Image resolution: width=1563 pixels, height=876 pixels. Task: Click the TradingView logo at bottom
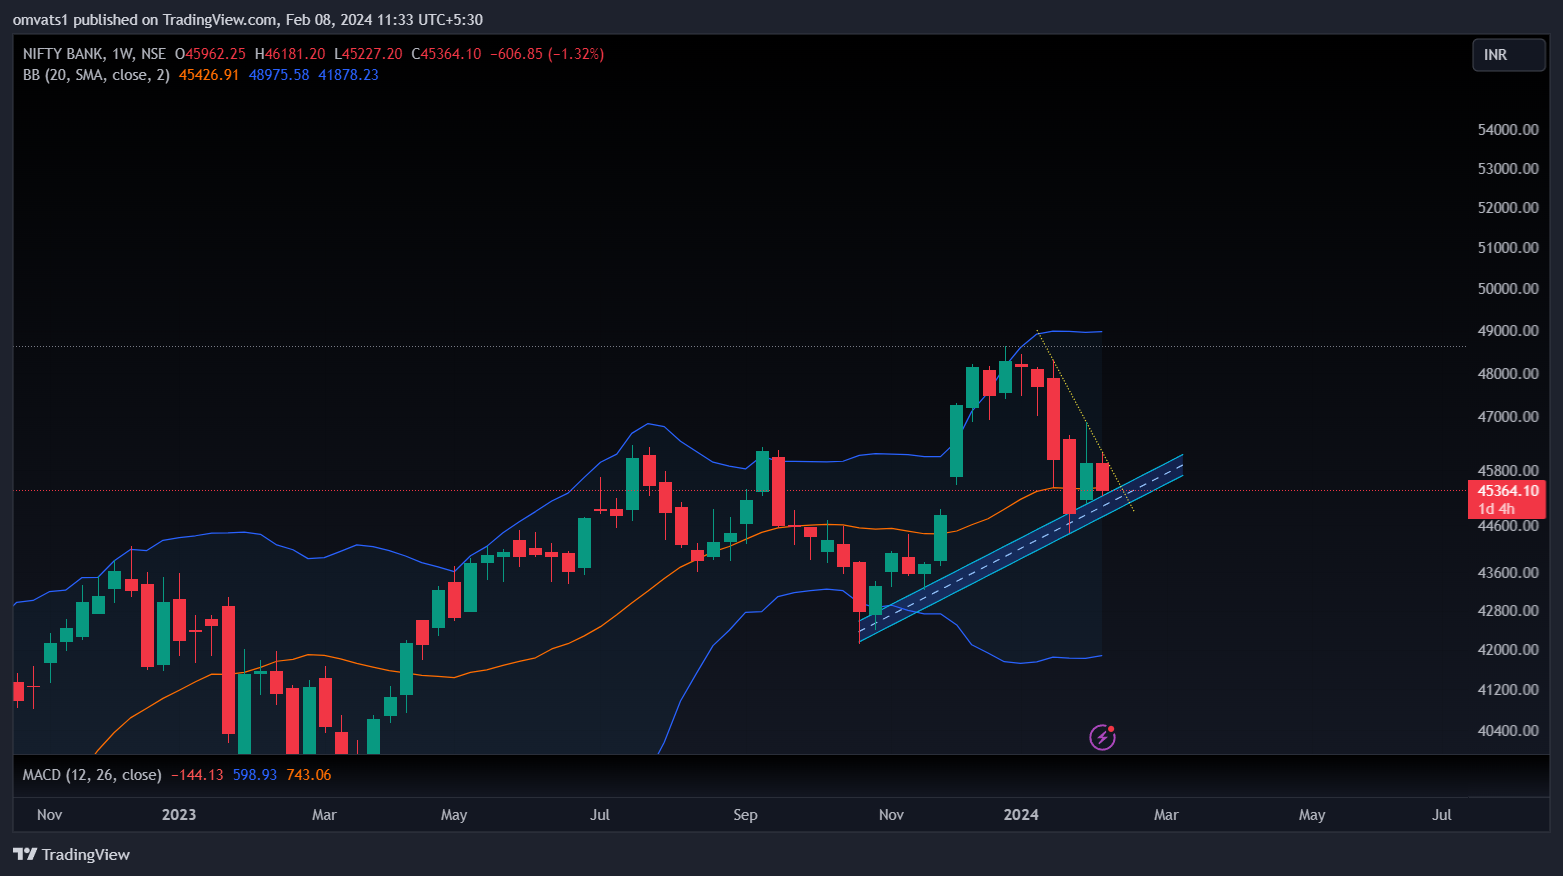[72, 854]
